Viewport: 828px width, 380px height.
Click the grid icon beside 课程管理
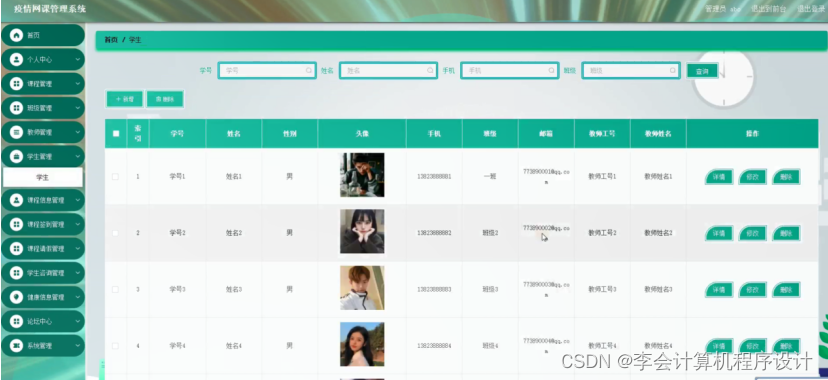pyautogui.click(x=16, y=84)
